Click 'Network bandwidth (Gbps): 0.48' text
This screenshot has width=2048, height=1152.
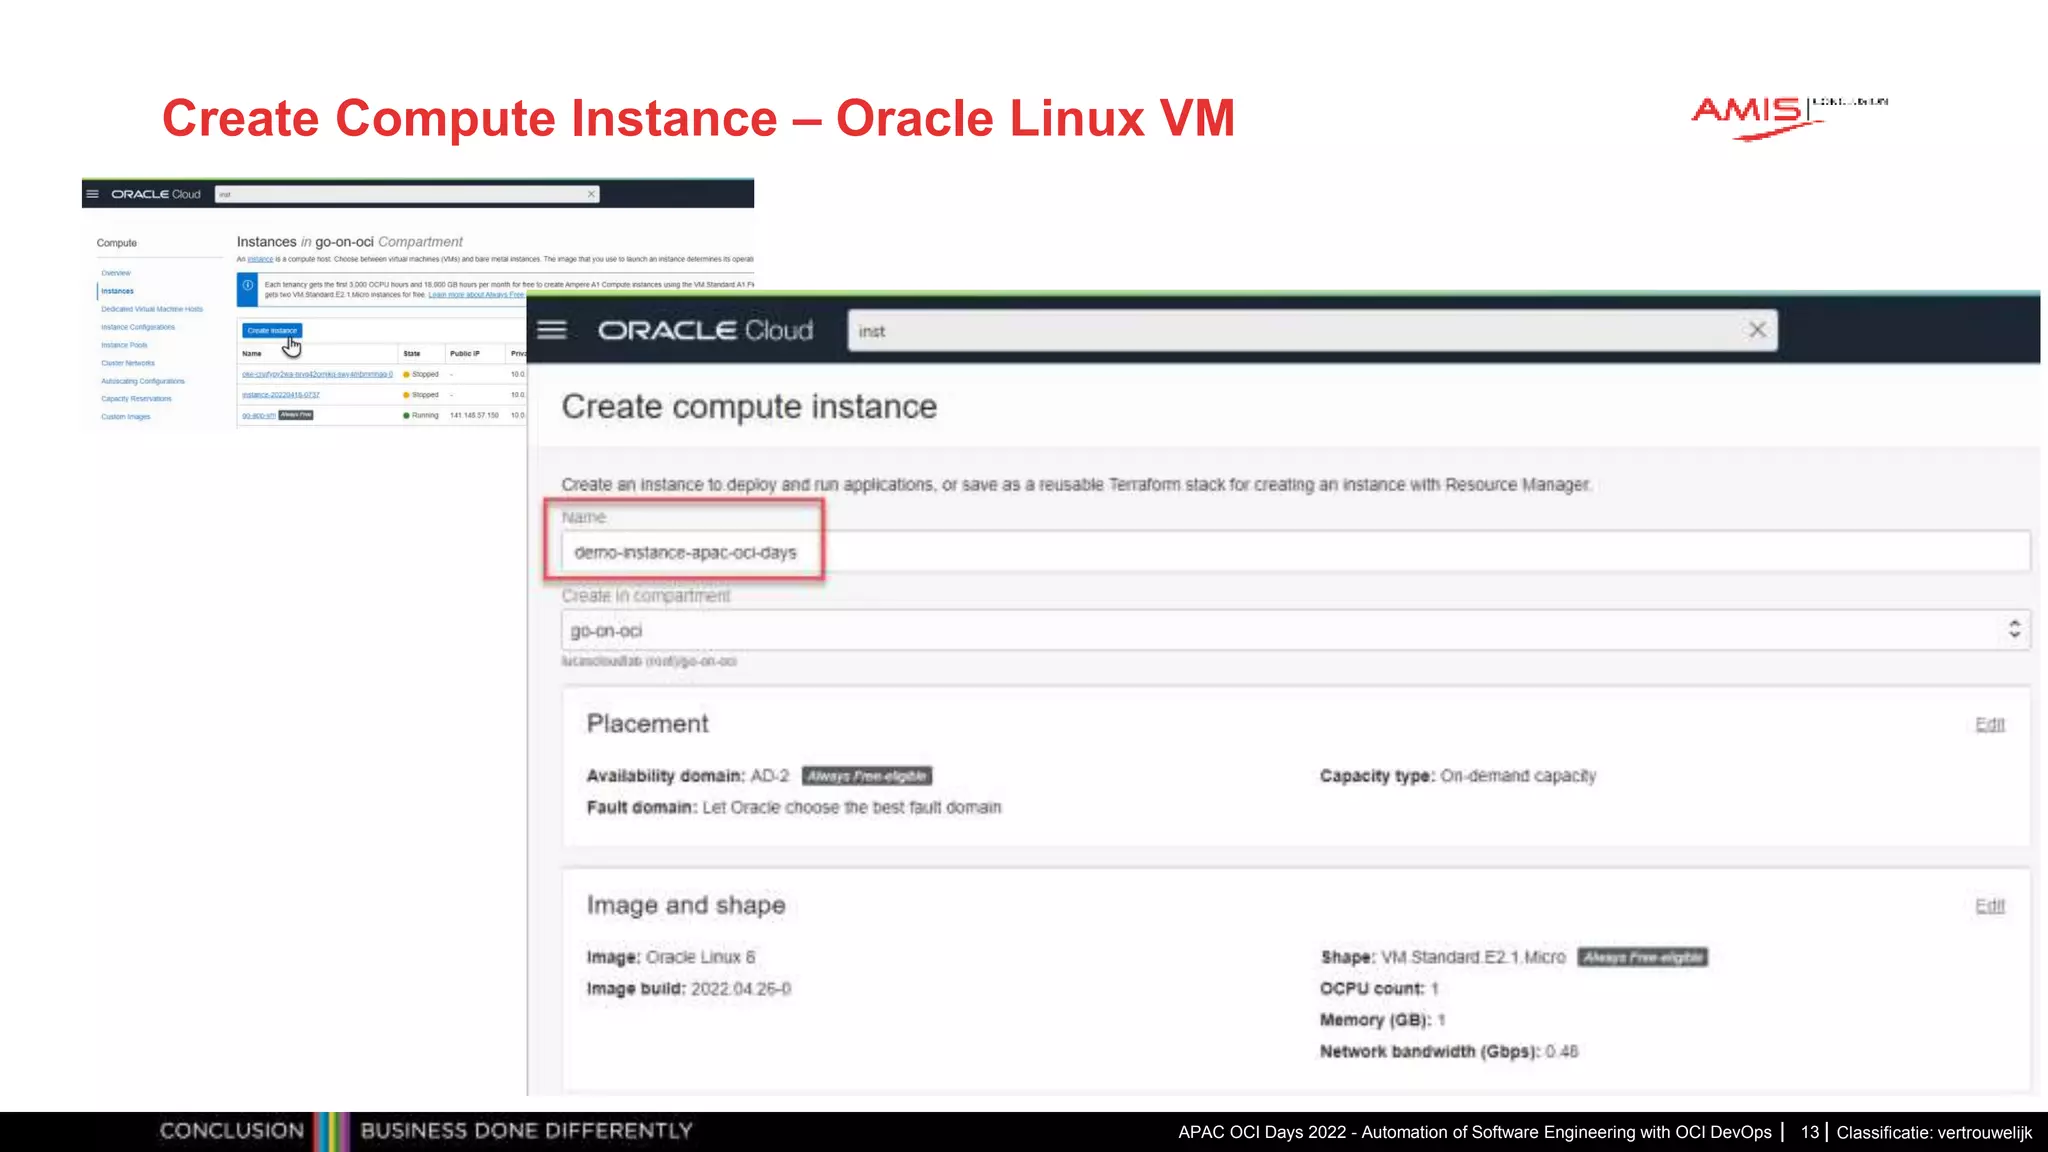point(1449,1051)
